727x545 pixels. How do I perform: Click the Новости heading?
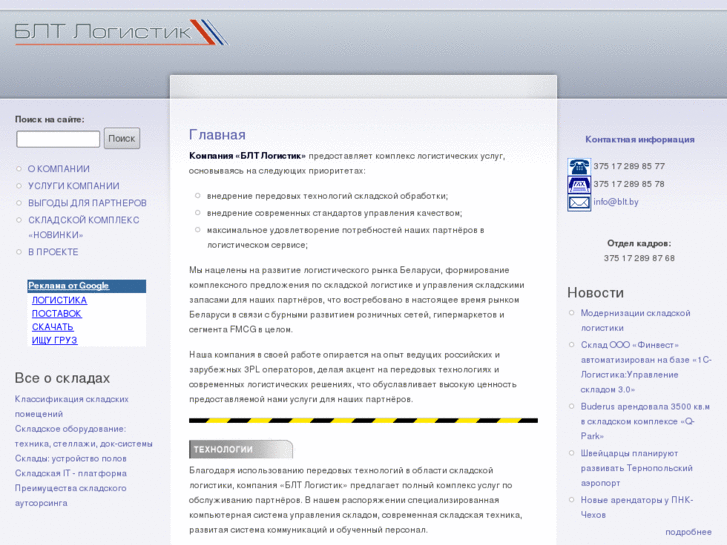coord(595,293)
